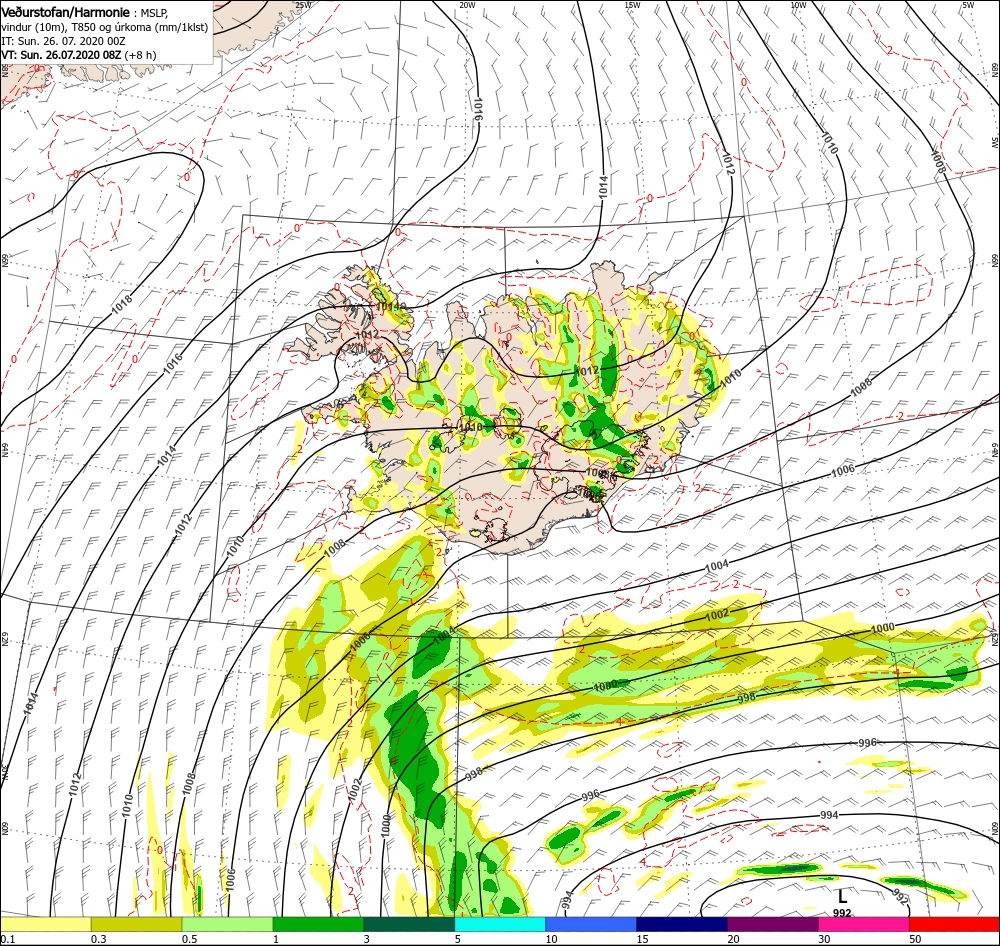Click the legend value '20'

point(733,939)
